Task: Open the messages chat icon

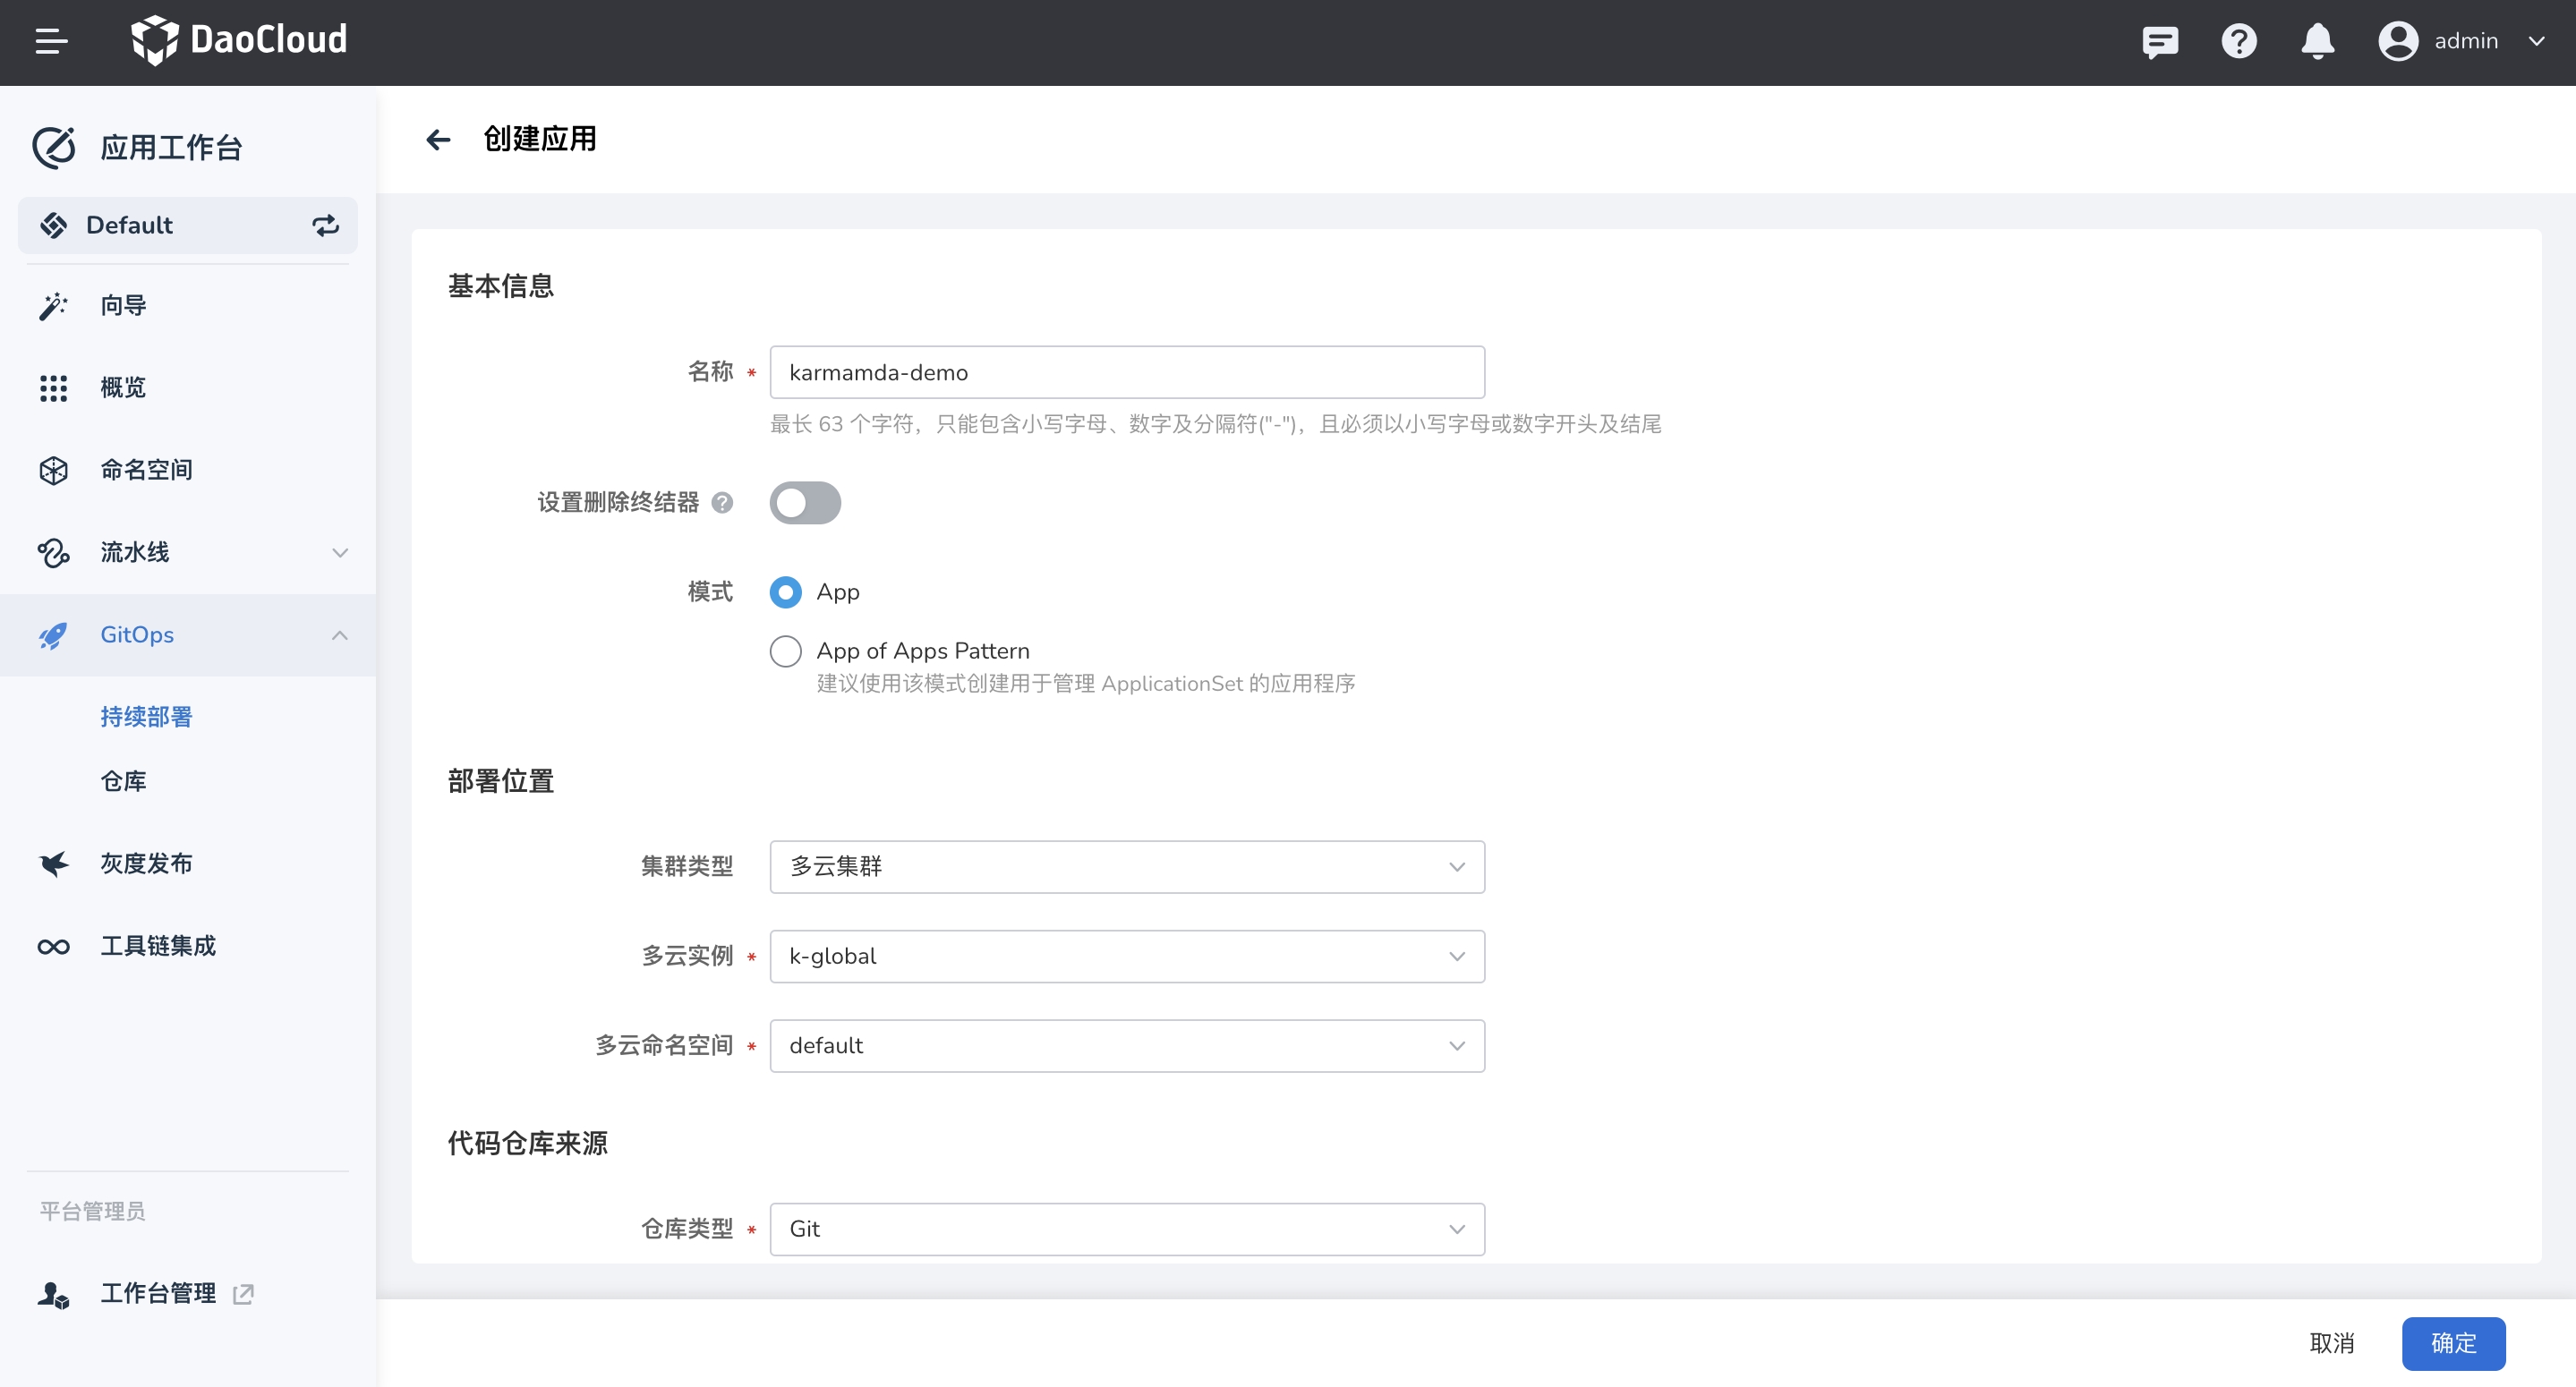Action: (x=2159, y=41)
